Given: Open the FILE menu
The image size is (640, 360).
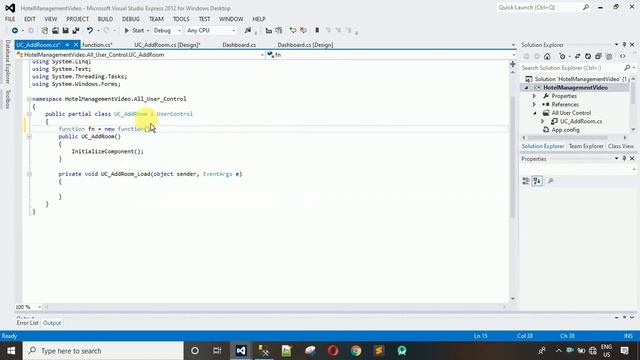Looking at the screenshot, I should click(x=10, y=19).
